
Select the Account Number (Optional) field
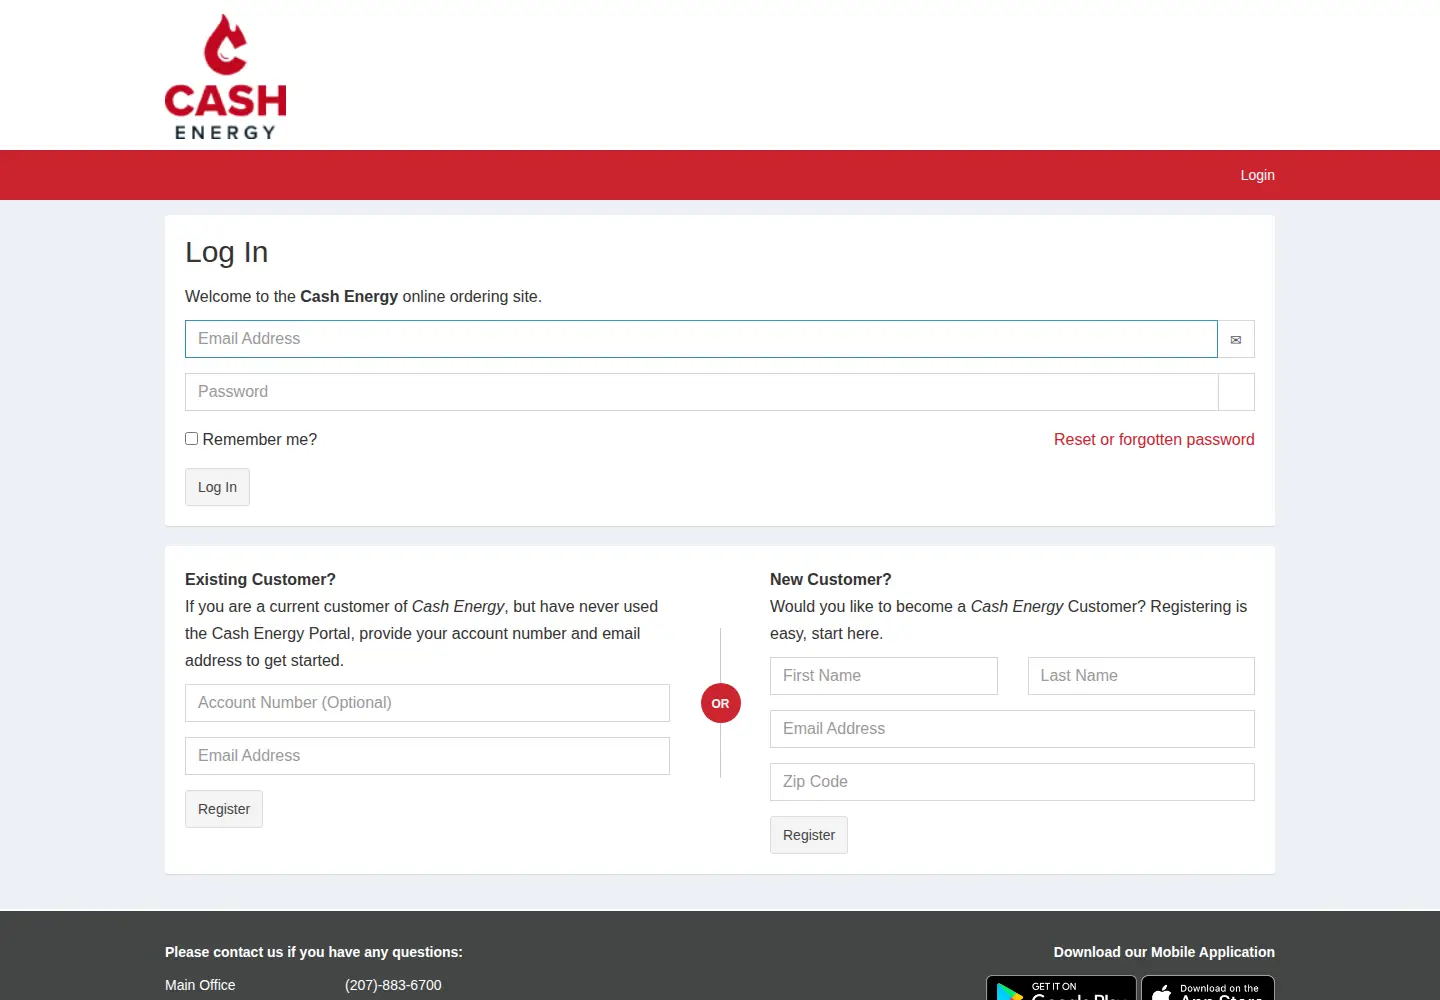click(427, 703)
